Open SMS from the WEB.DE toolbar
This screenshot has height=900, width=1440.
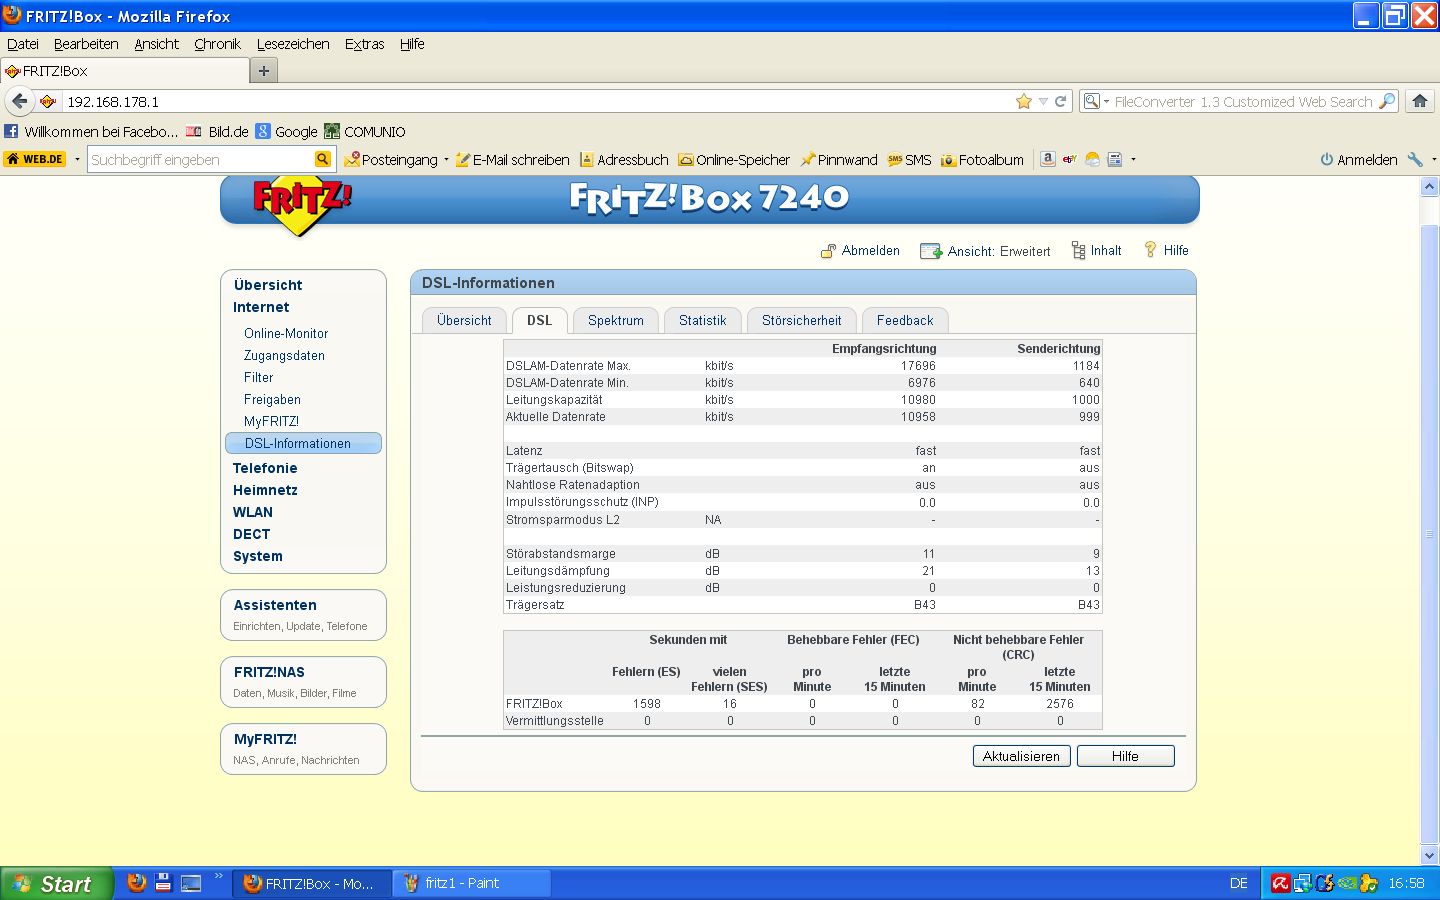pos(909,159)
